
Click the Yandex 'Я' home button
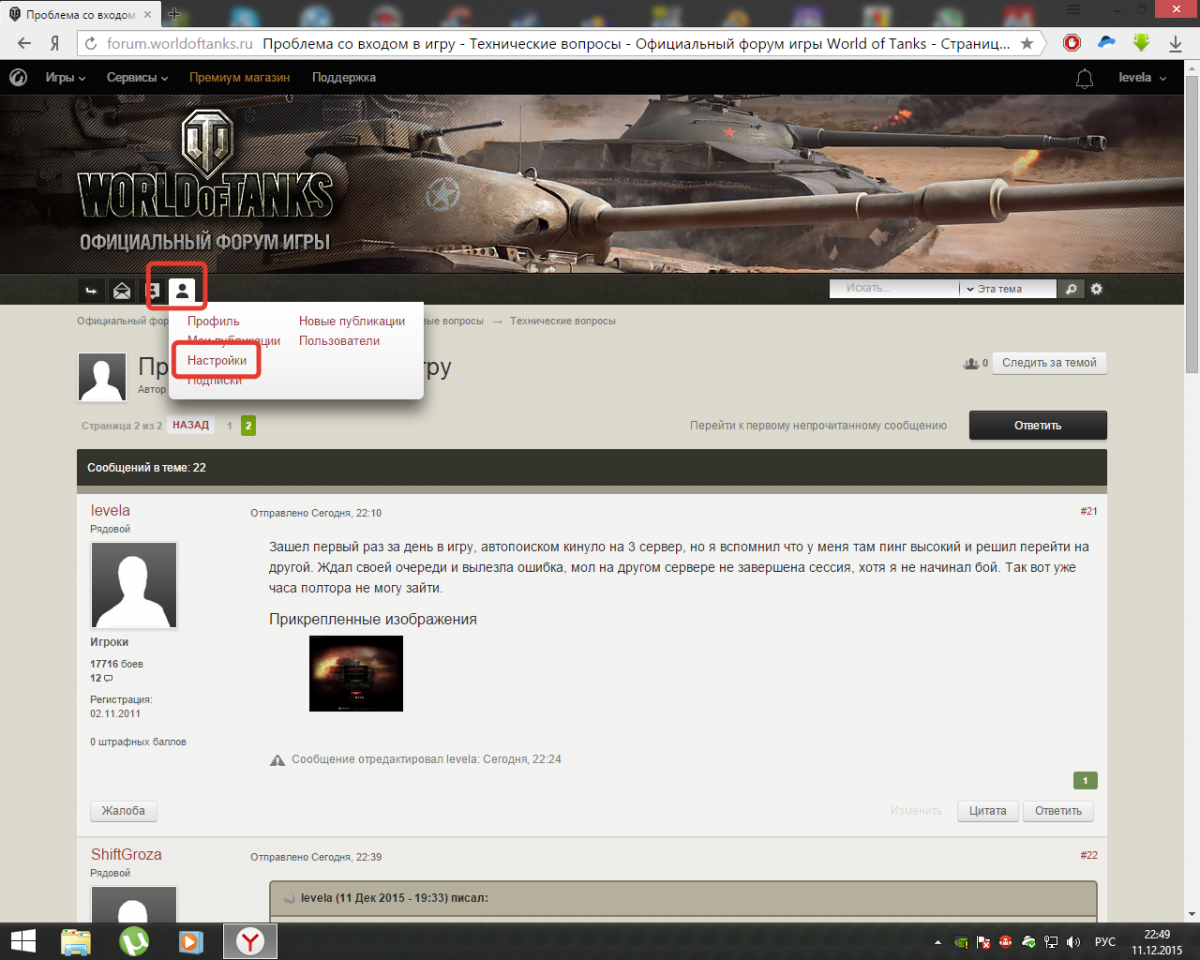(56, 44)
